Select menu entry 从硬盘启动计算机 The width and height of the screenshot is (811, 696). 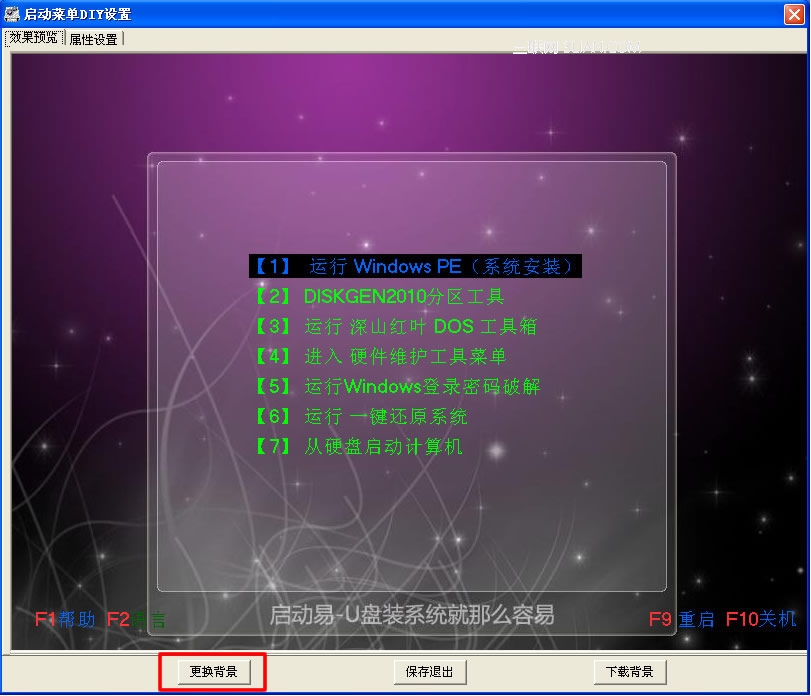tap(359, 446)
